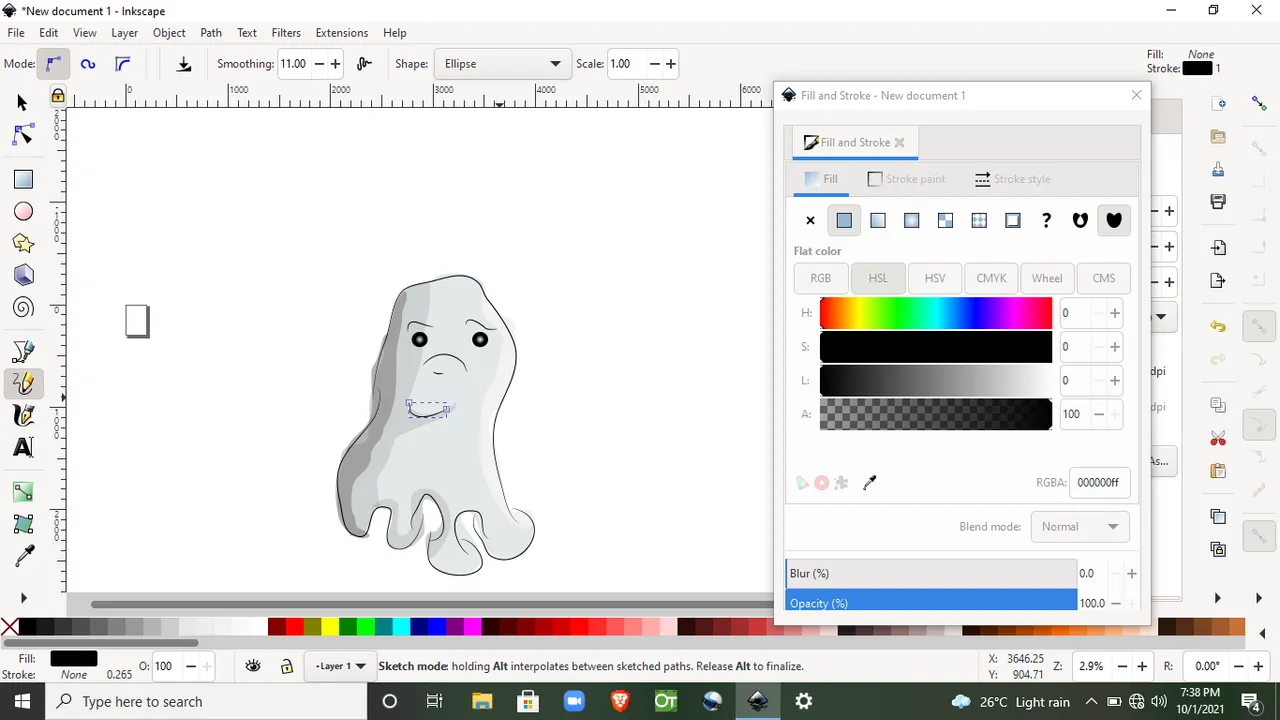Click the Lightness gradient slider
Image resolution: width=1280 pixels, height=720 pixels.
tap(936, 380)
